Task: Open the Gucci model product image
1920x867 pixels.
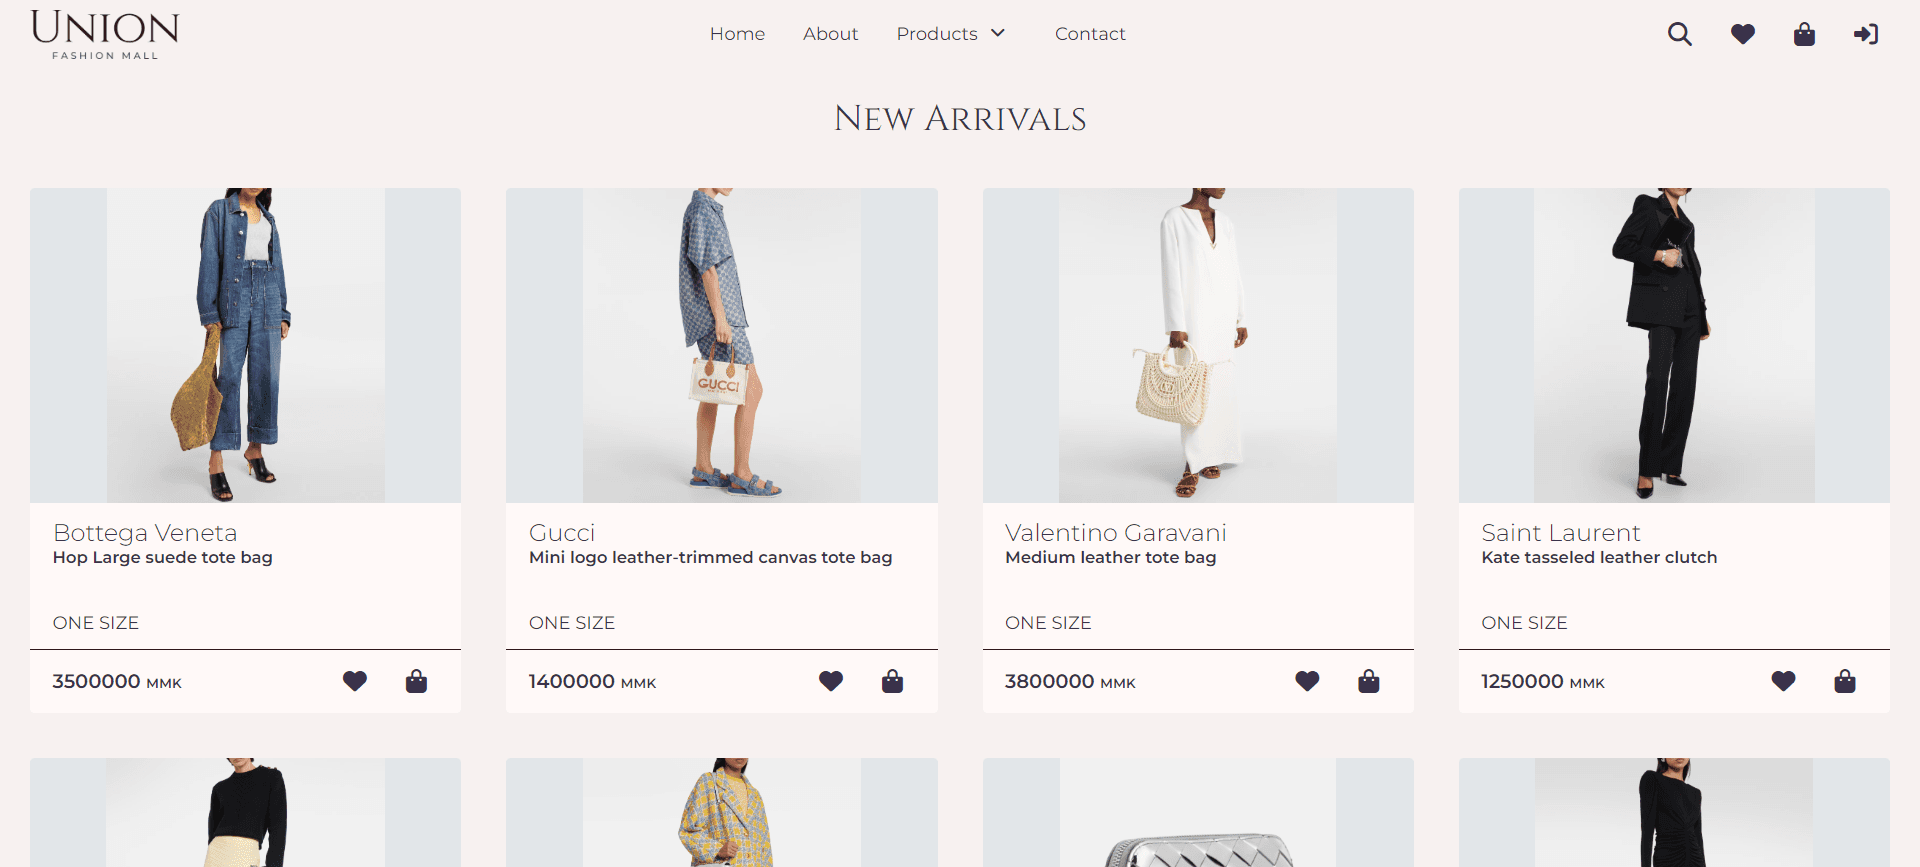Action: click(x=721, y=345)
